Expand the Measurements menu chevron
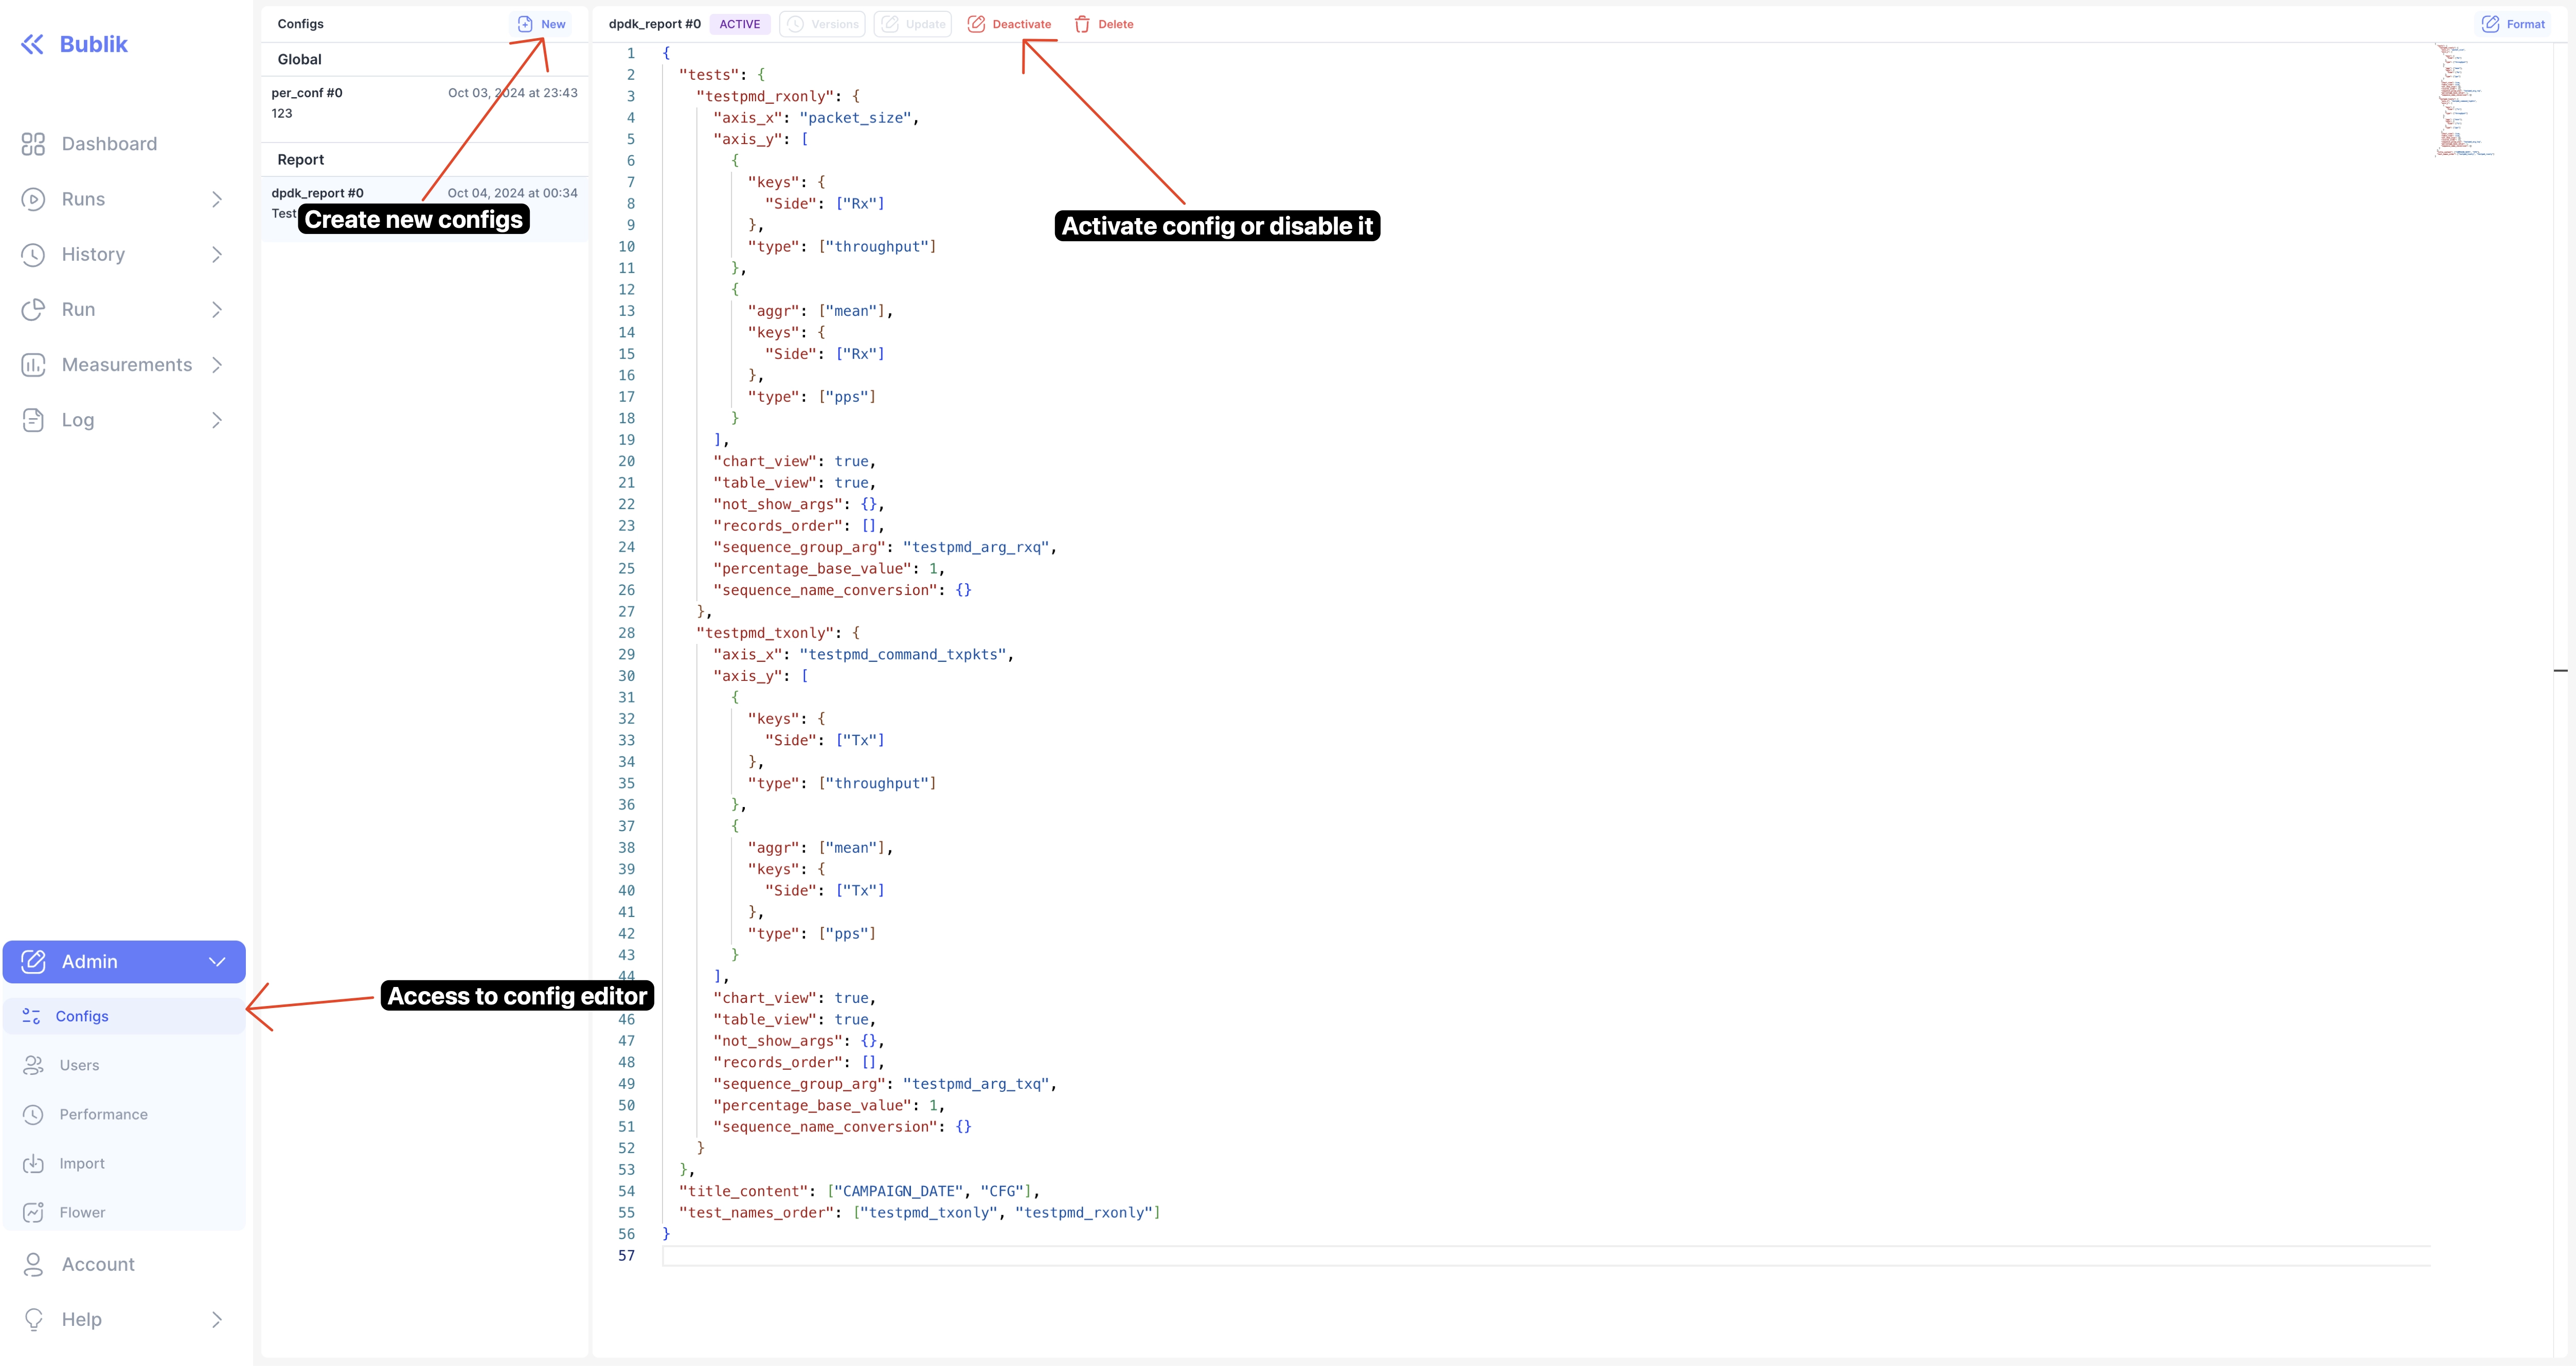2576x1366 pixels. pos(217,365)
